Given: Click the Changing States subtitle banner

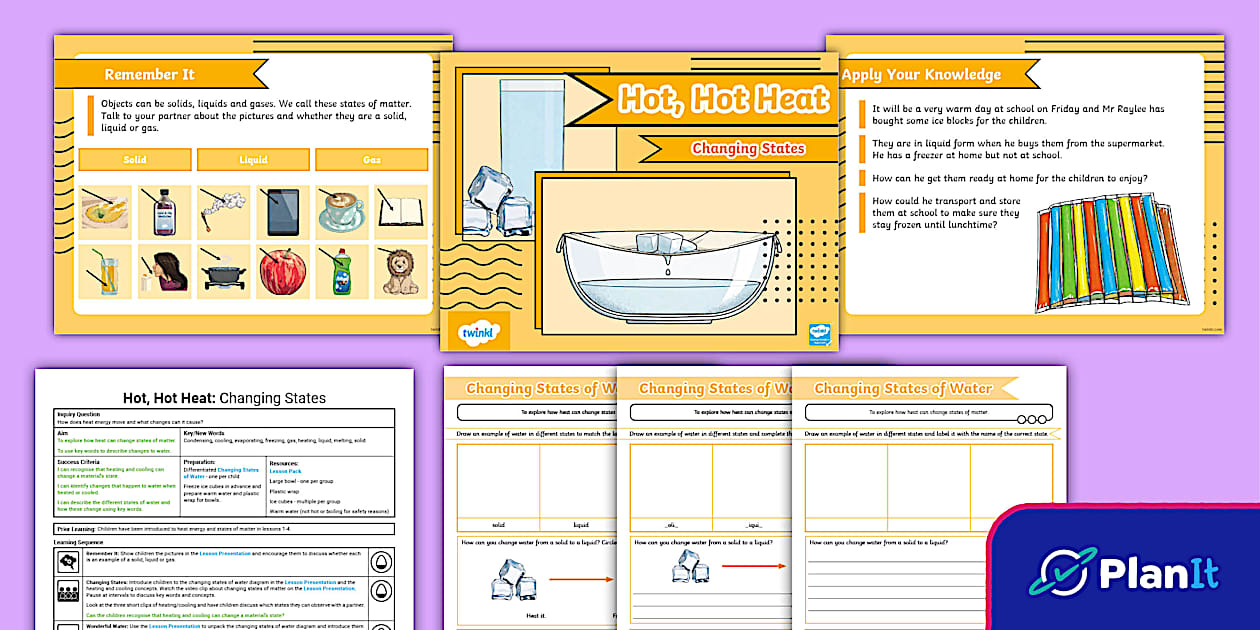Looking at the screenshot, I should pyautogui.click(x=748, y=148).
